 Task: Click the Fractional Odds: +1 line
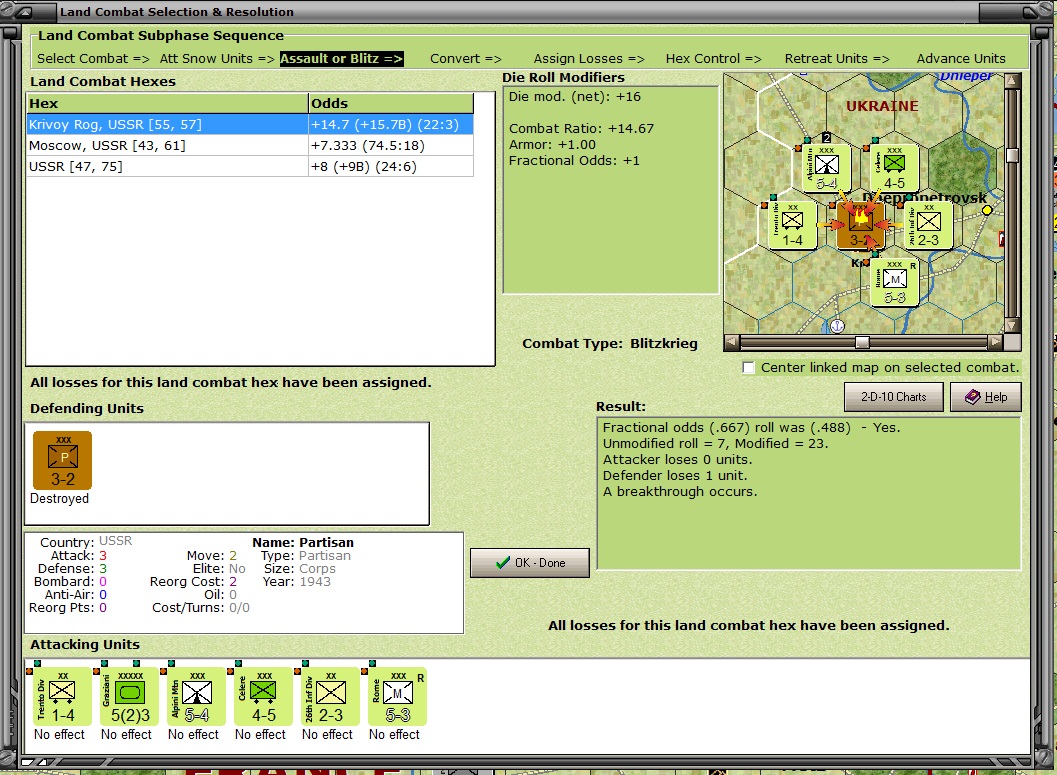pos(574,160)
